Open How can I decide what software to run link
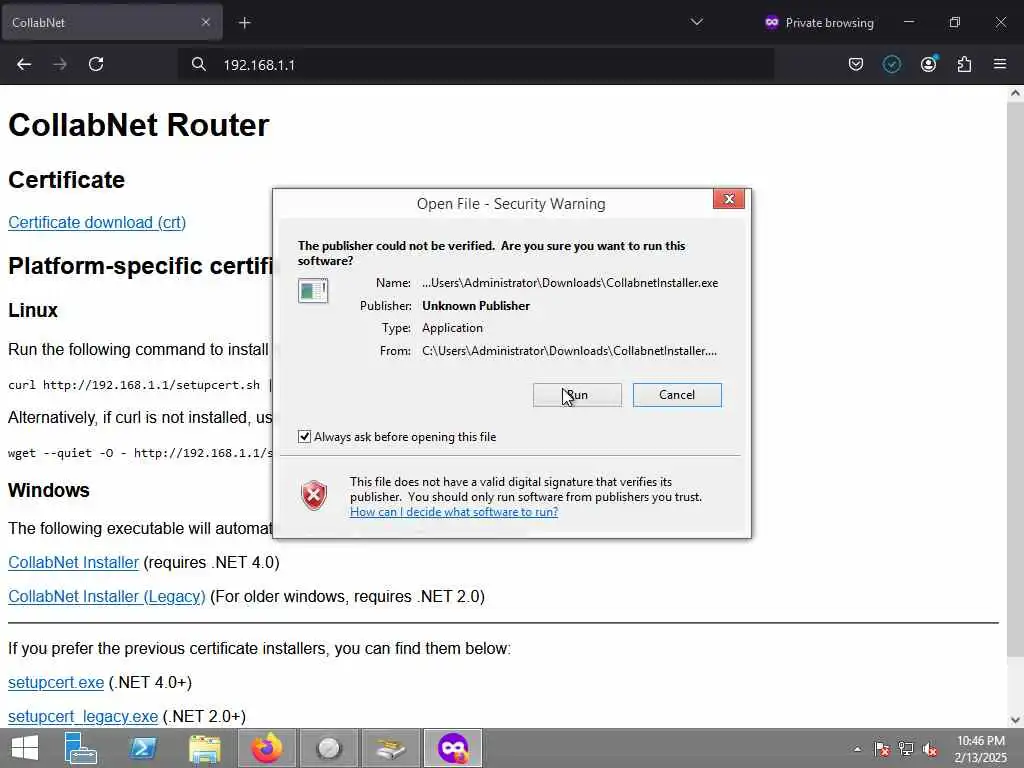The width and height of the screenshot is (1024, 768). pyautogui.click(x=454, y=512)
